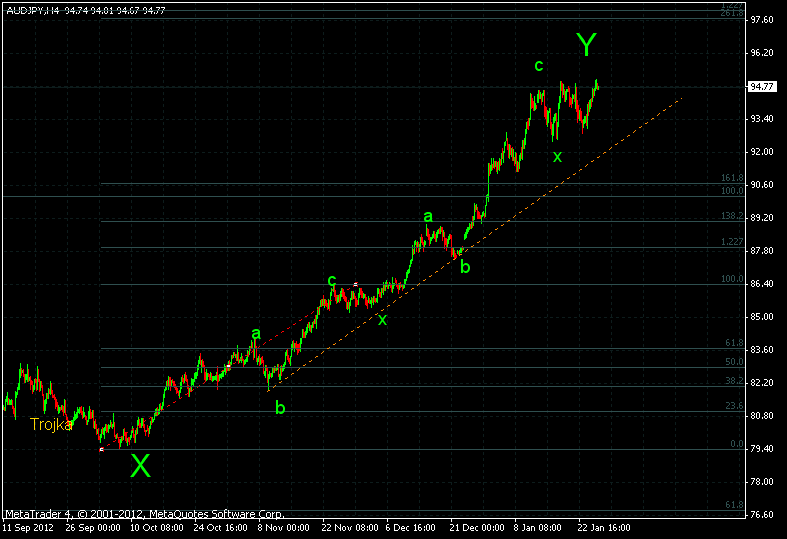Image resolution: width=787 pixels, height=539 pixels.
Task: Click wave label x beside the 92.00 level
Action: point(557,157)
